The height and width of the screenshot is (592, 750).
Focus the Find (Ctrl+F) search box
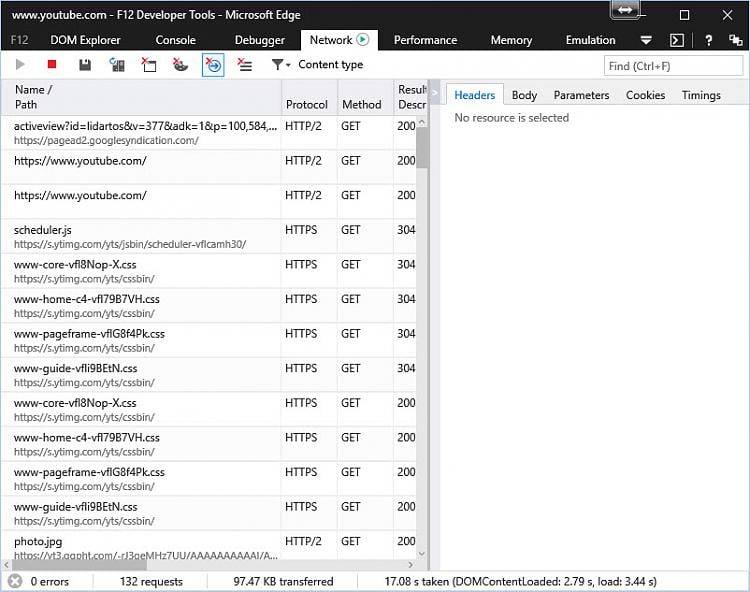pyautogui.click(x=673, y=66)
